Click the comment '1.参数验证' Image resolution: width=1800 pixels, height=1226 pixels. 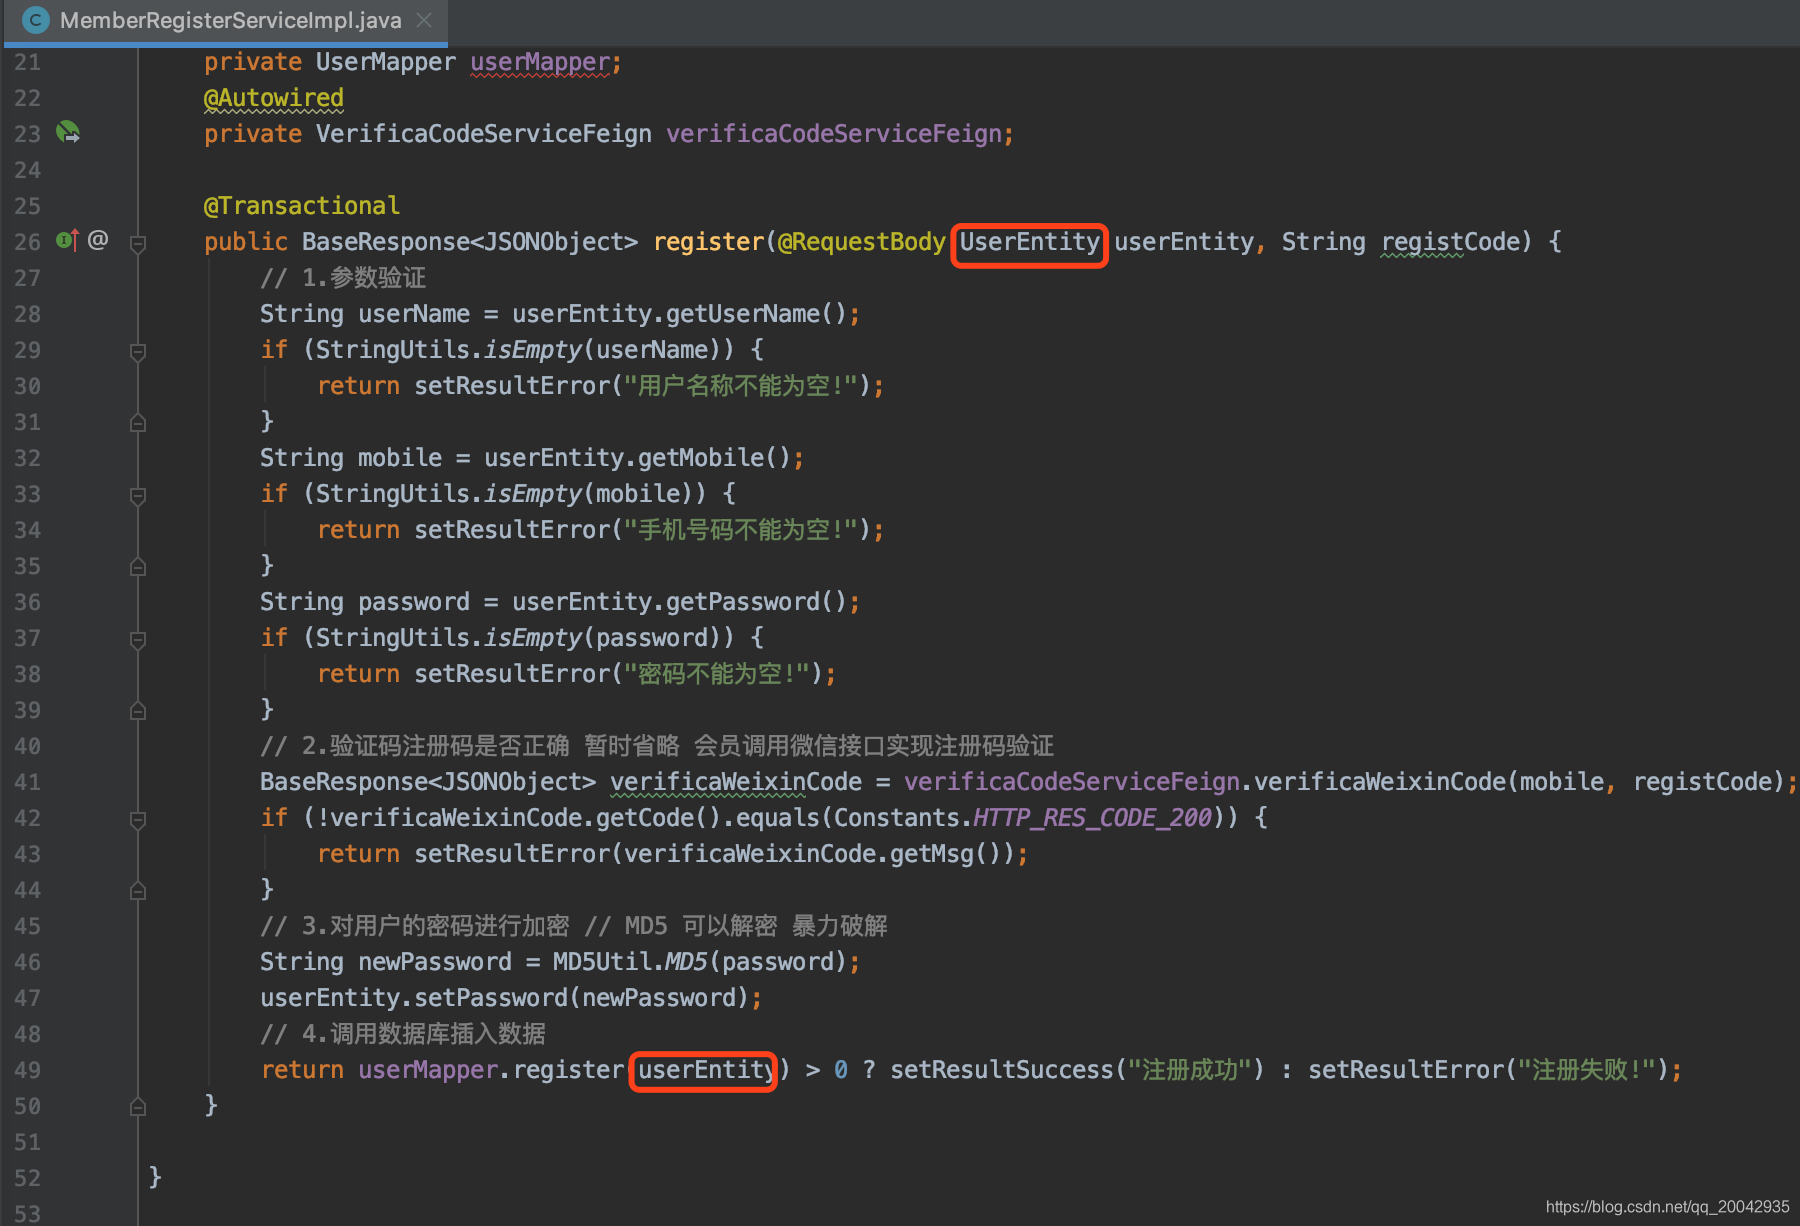(344, 278)
